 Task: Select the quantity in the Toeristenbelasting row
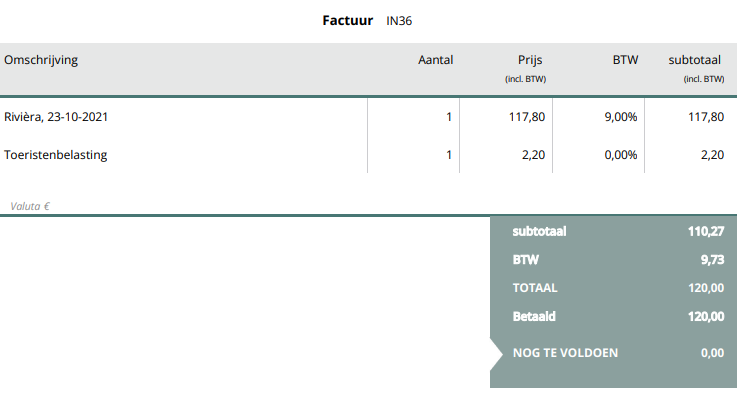tap(449, 155)
